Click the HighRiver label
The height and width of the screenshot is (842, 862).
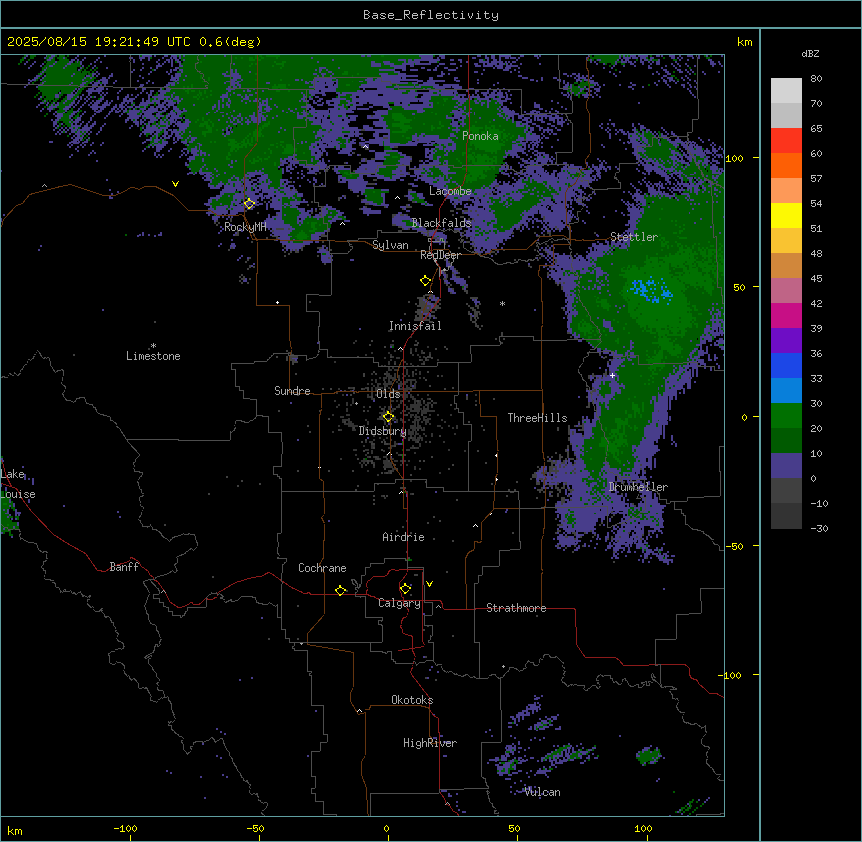pyautogui.click(x=430, y=743)
